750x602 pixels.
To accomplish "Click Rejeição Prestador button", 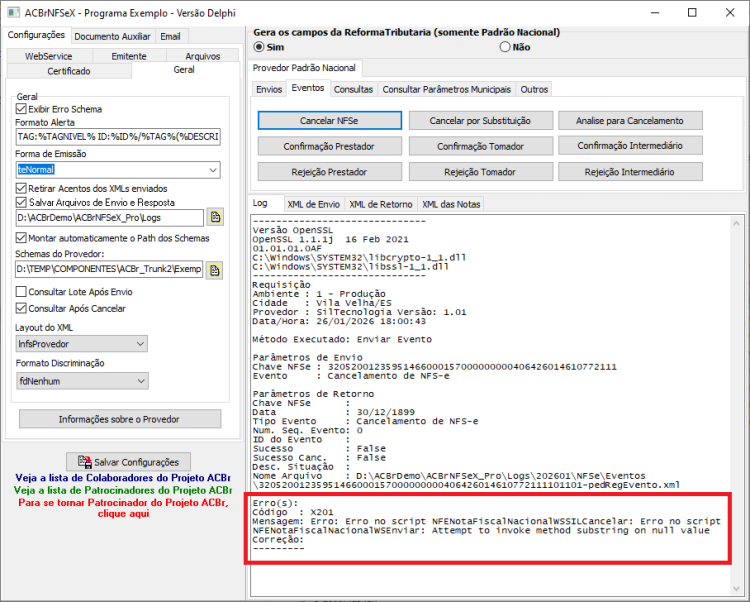I will [330, 172].
